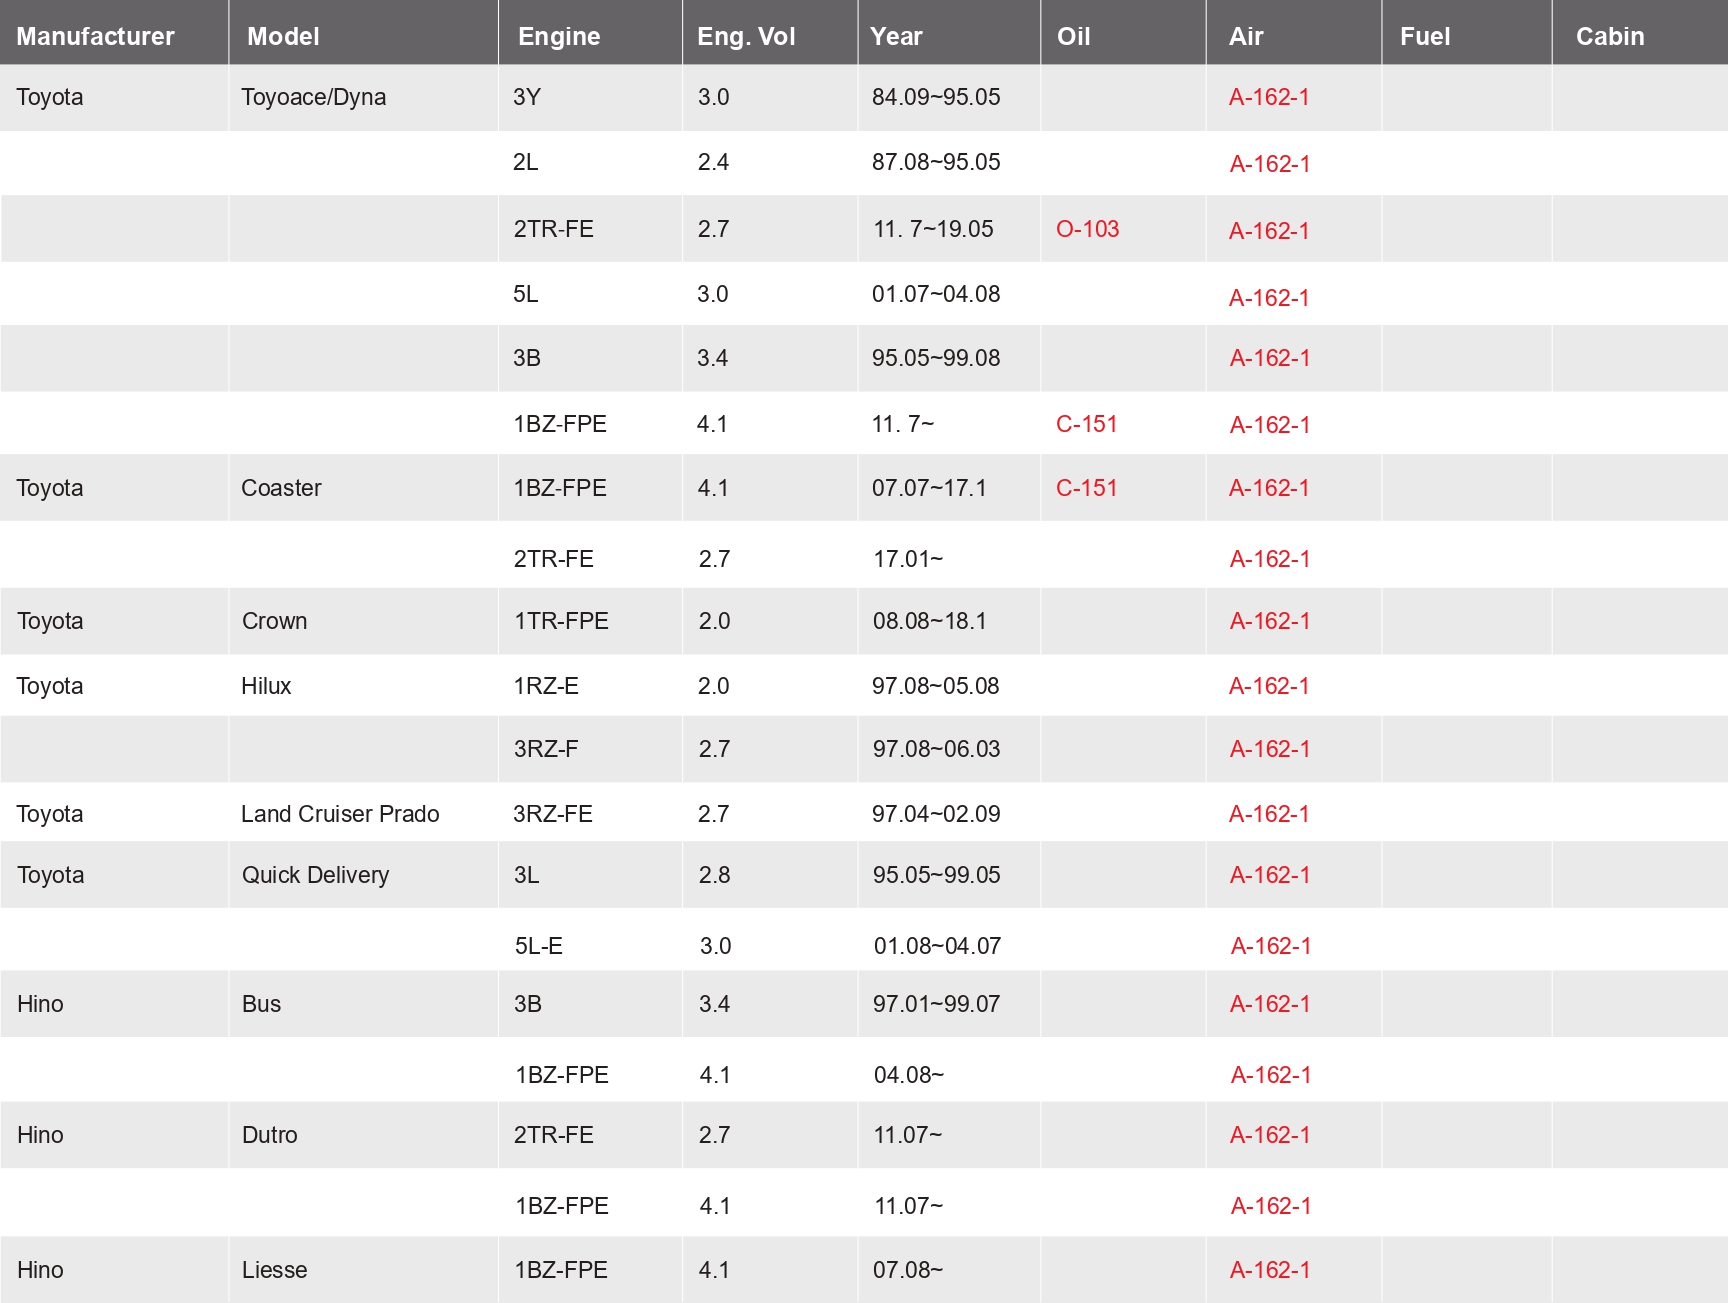Image resolution: width=1728 pixels, height=1303 pixels.
Task: Click the Manufacturer column header
Action: point(95,36)
